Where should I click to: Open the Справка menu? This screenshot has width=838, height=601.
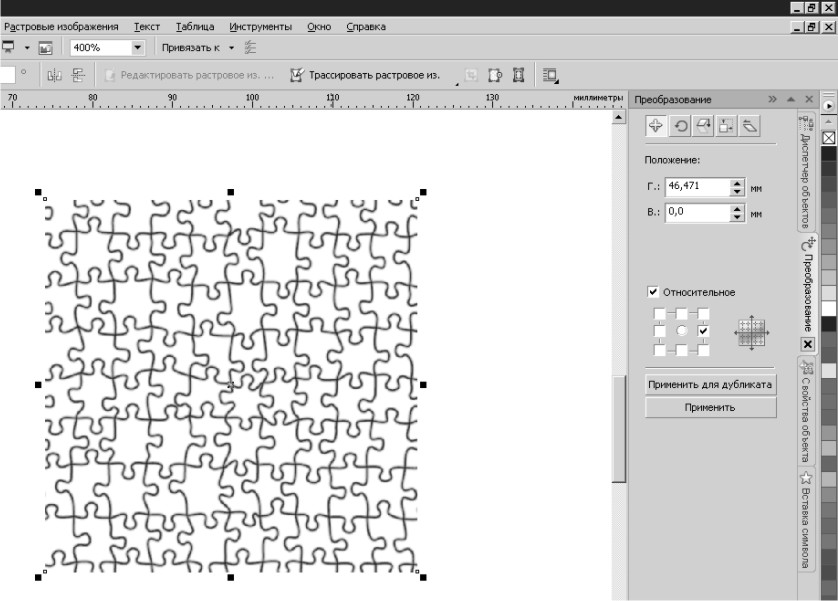[366, 27]
